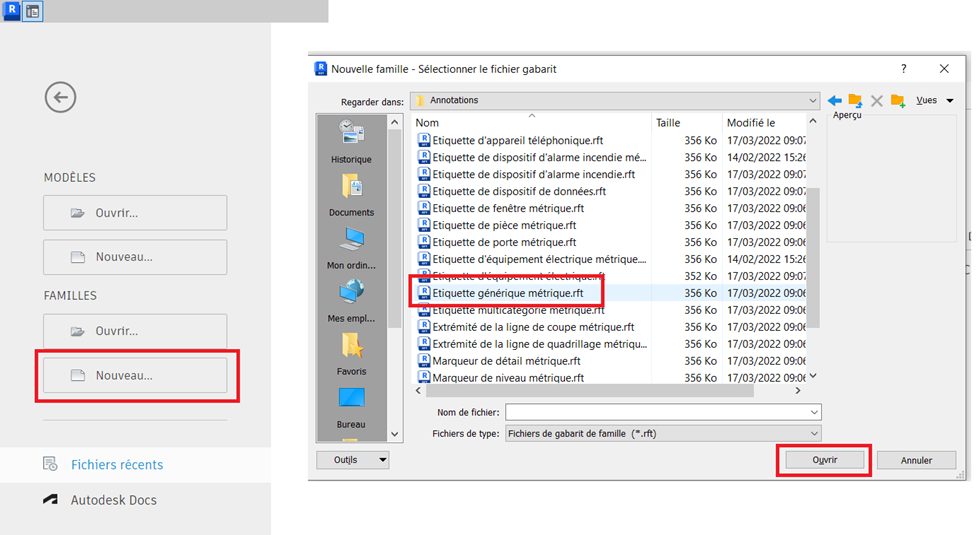979x535 pixels.
Task: Open the Regarder dans folder dropdown
Action: point(812,101)
